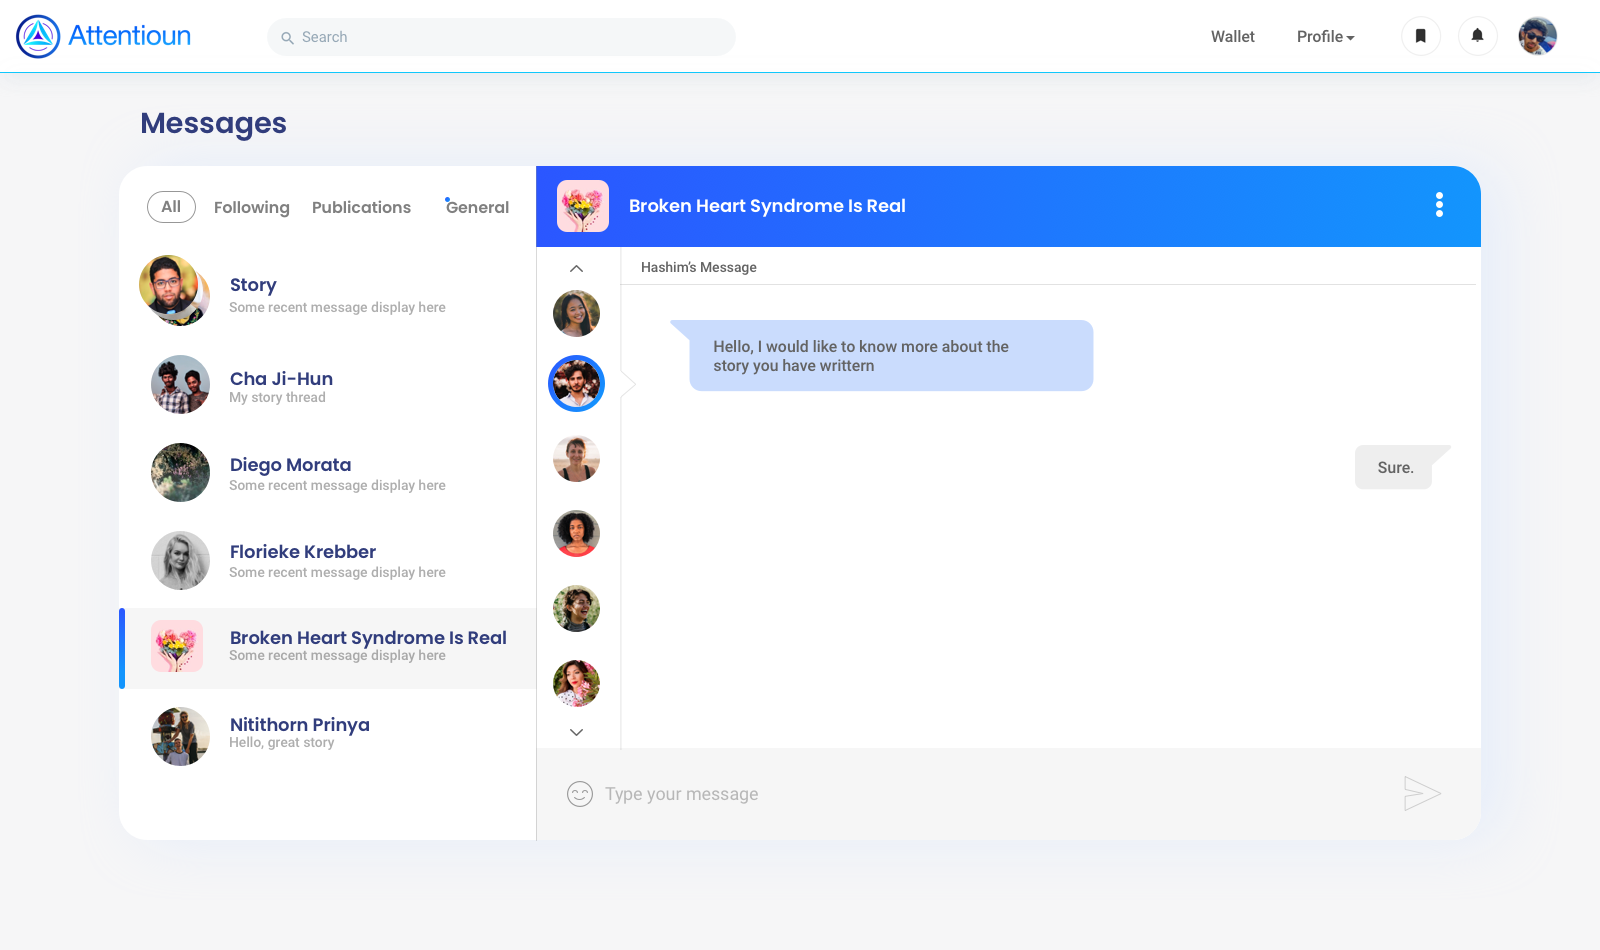Click the user avatar in top bar
This screenshot has width=1600, height=950.
[1537, 37]
